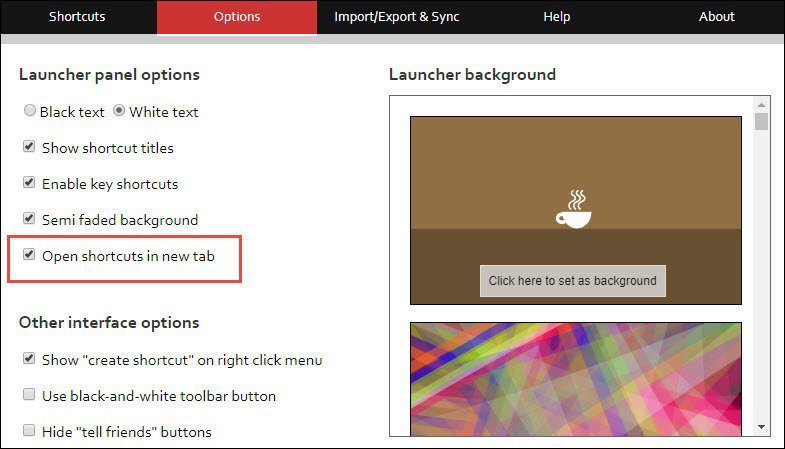Select the Black text radio button
The height and width of the screenshot is (449, 785).
(x=30, y=110)
